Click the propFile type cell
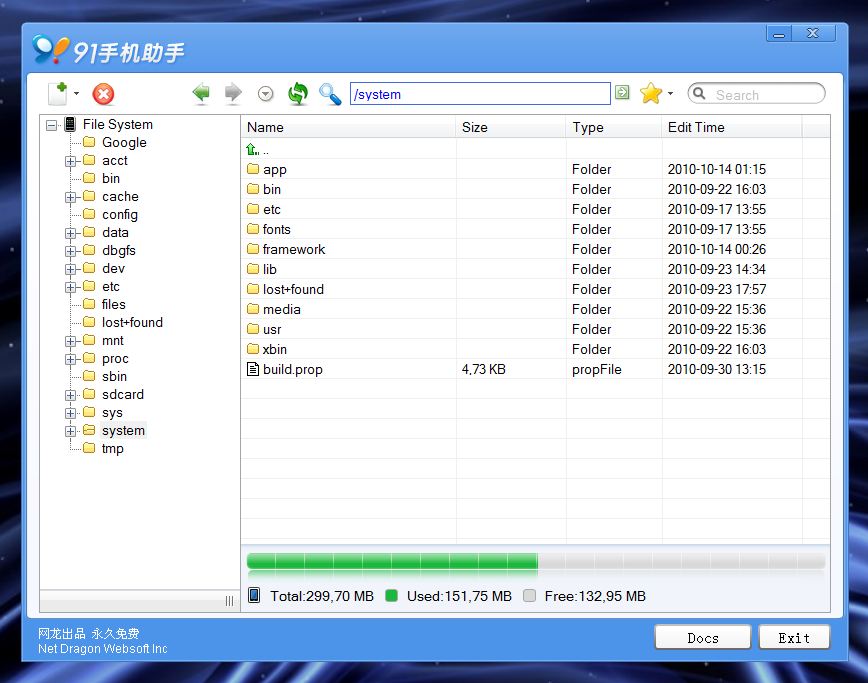 point(597,369)
